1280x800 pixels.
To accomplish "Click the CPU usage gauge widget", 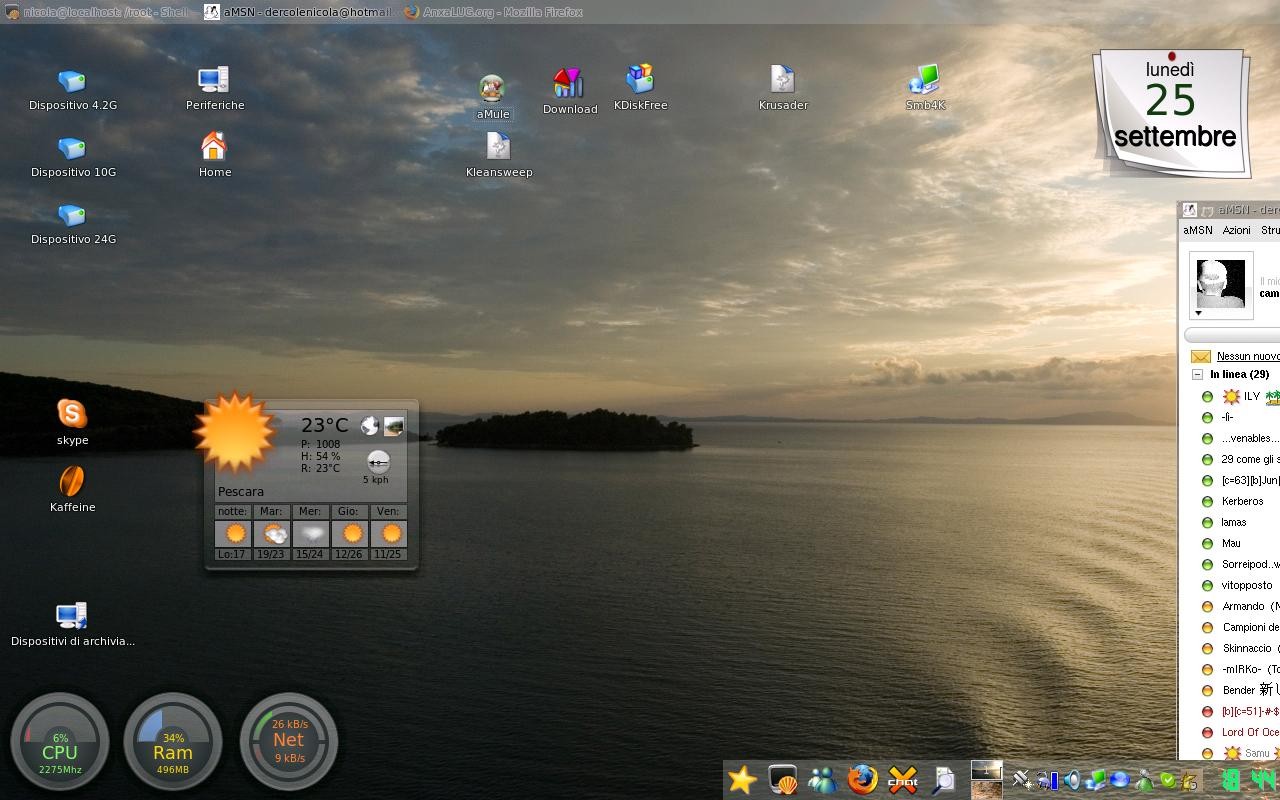I will [59, 741].
